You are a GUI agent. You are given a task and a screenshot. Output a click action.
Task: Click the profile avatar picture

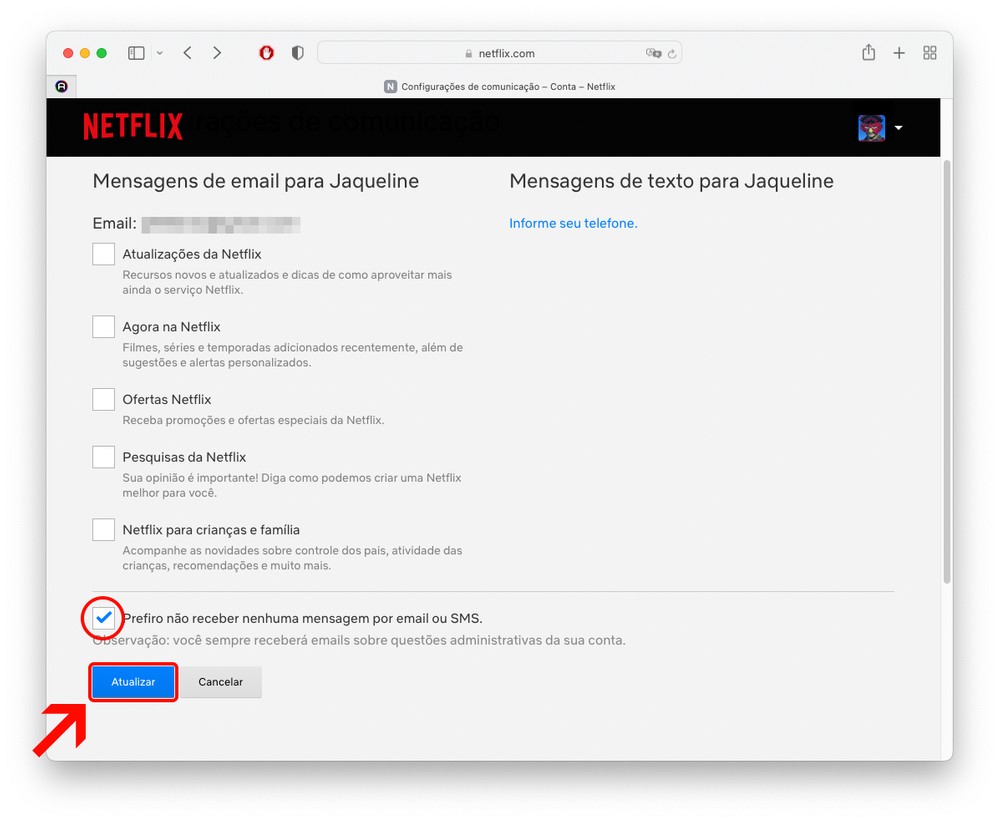click(x=871, y=128)
